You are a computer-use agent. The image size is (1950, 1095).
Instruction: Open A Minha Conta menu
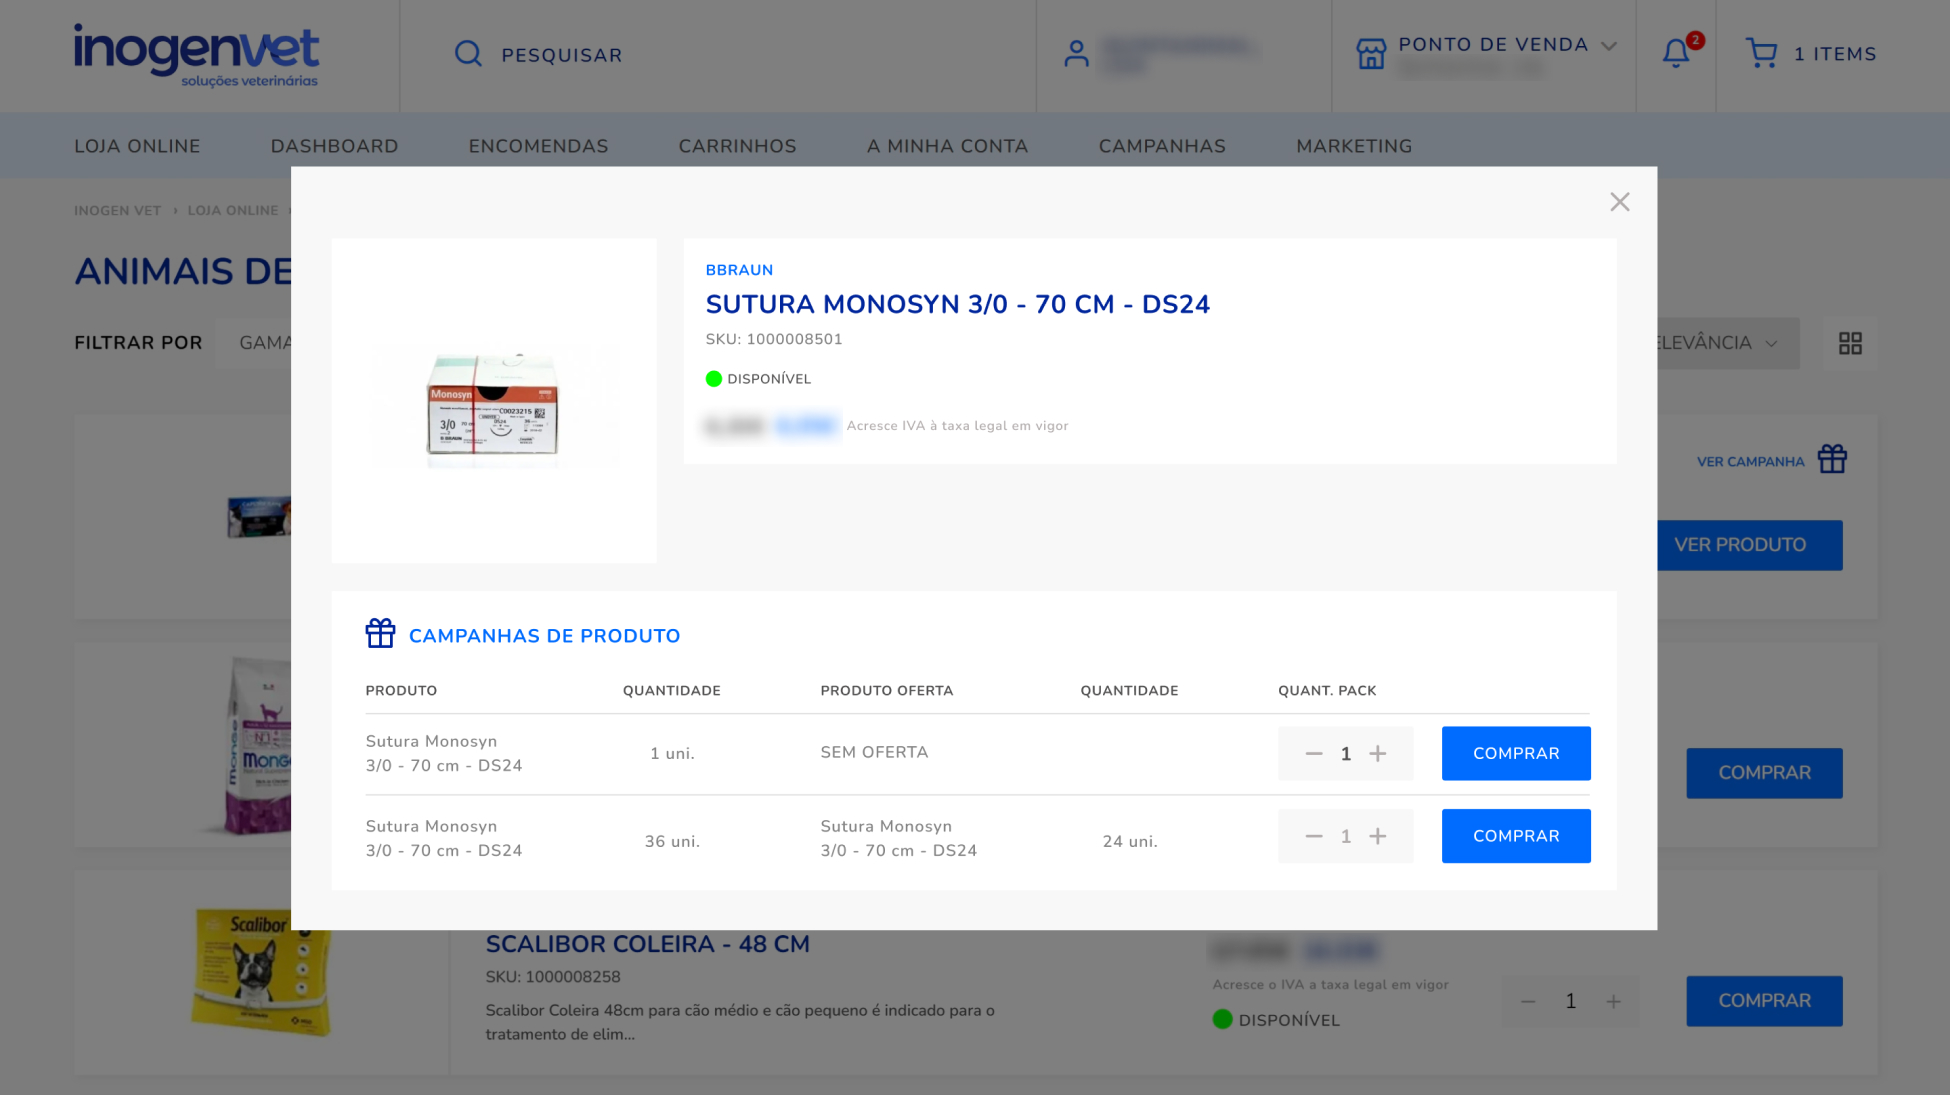point(947,146)
